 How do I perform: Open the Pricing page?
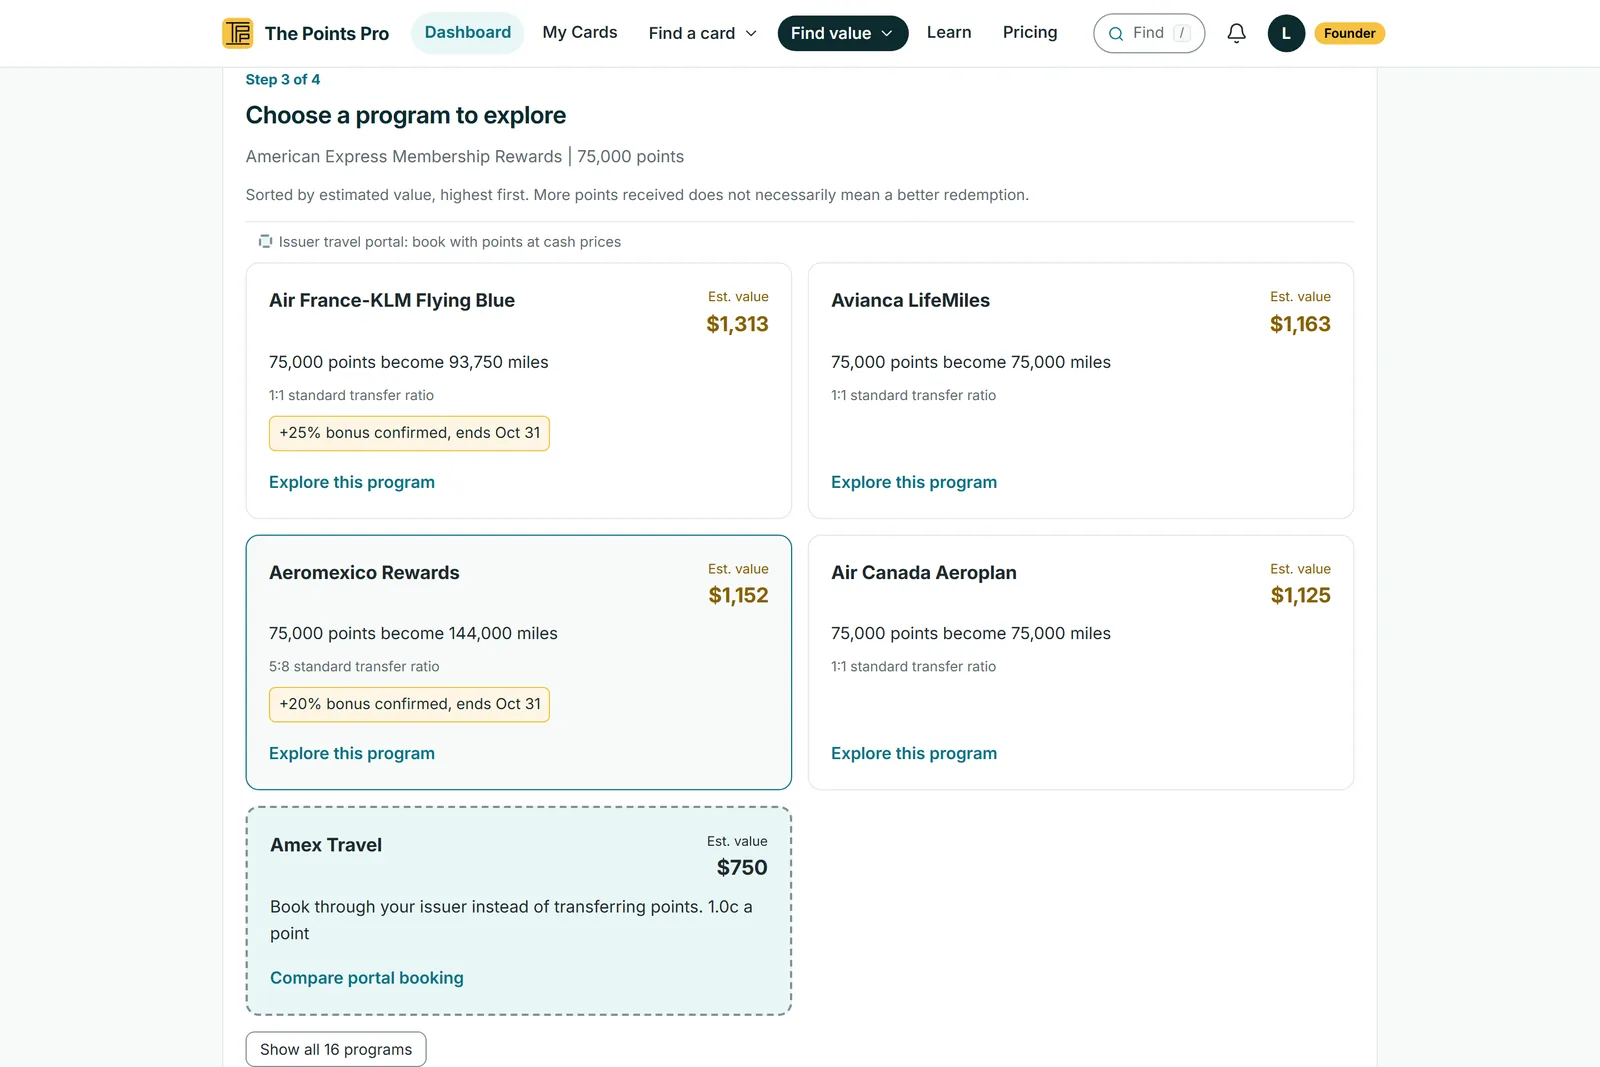click(1030, 33)
